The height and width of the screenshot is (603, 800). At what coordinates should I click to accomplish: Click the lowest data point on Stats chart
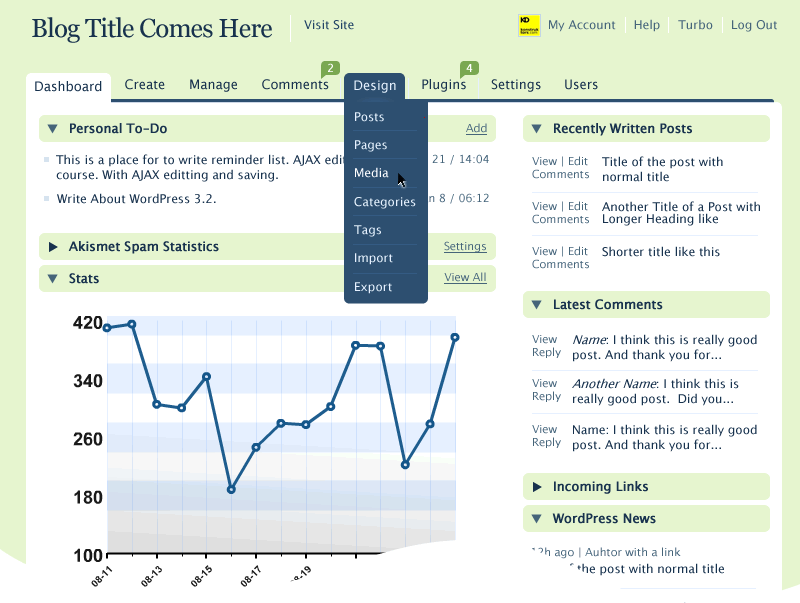point(231,490)
